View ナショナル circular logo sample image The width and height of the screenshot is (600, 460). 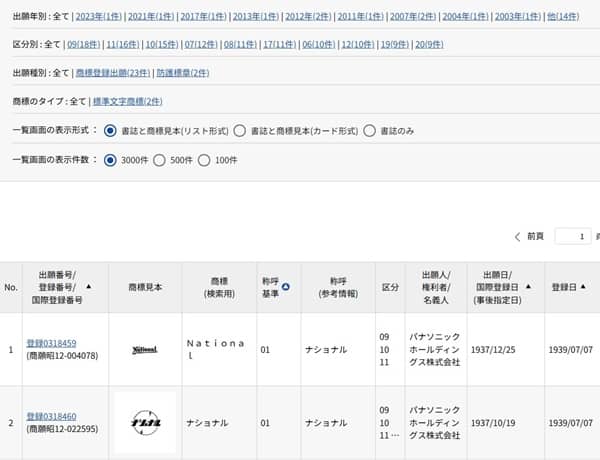(x=145, y=422)
